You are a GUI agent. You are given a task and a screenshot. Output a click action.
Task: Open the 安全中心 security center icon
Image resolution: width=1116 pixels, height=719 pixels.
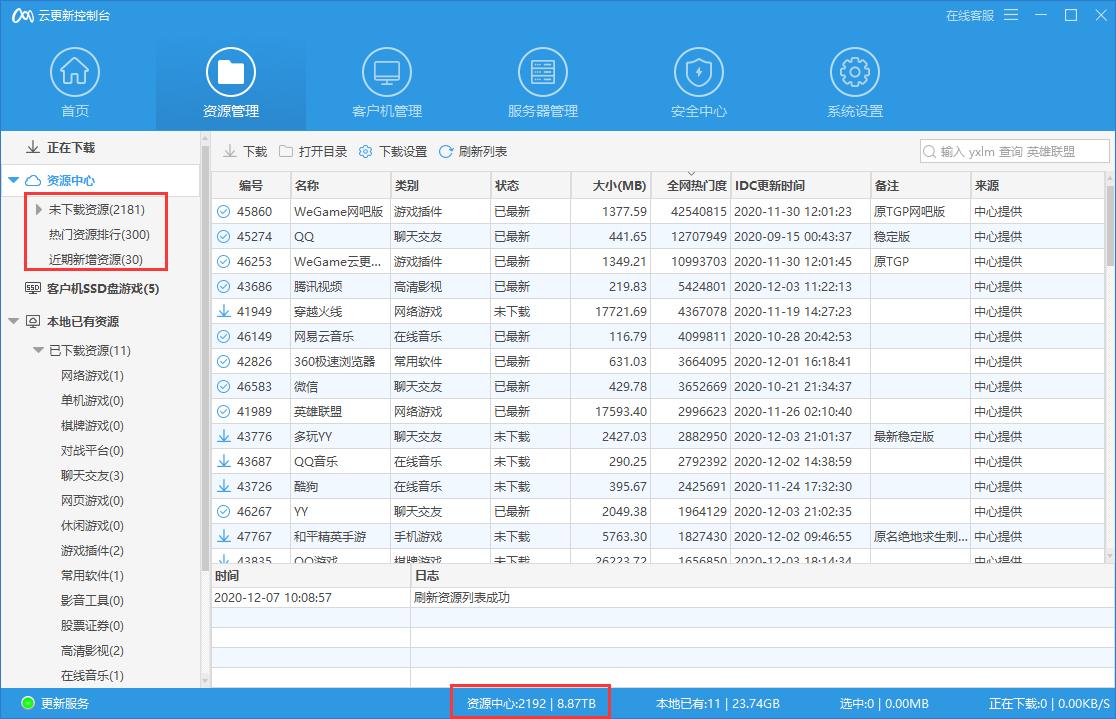(x=698, y=70)
